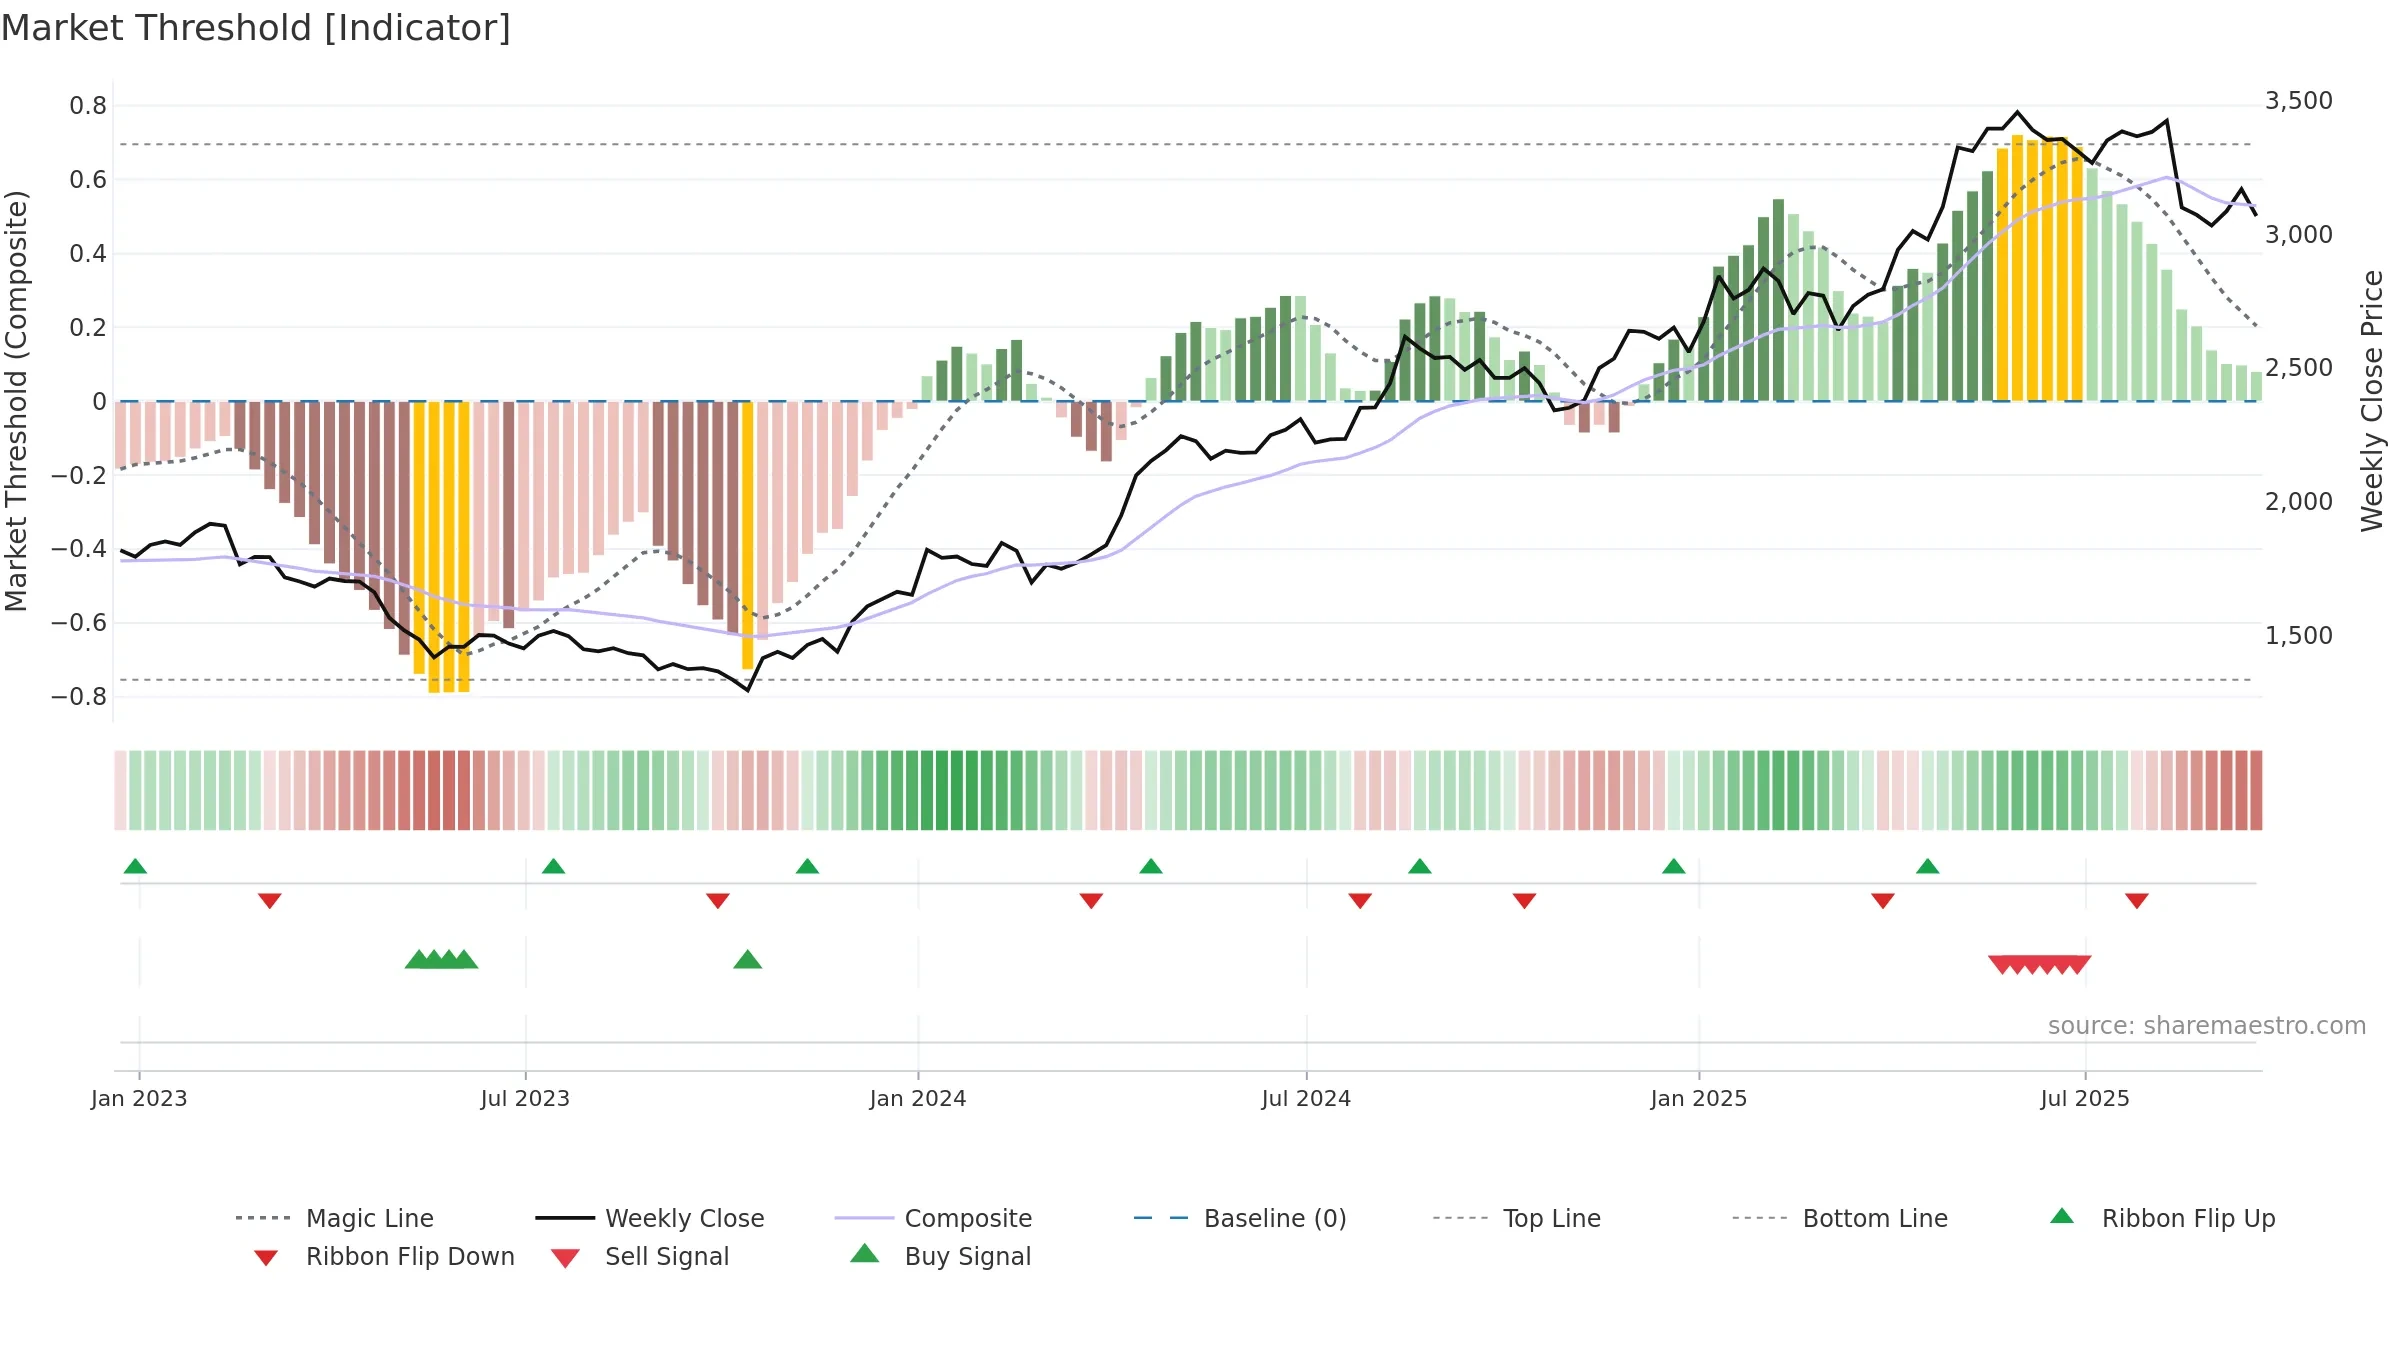
Task: Click the ribbon flip up marker in April 2024
Action: click(x=1151, y=866)
